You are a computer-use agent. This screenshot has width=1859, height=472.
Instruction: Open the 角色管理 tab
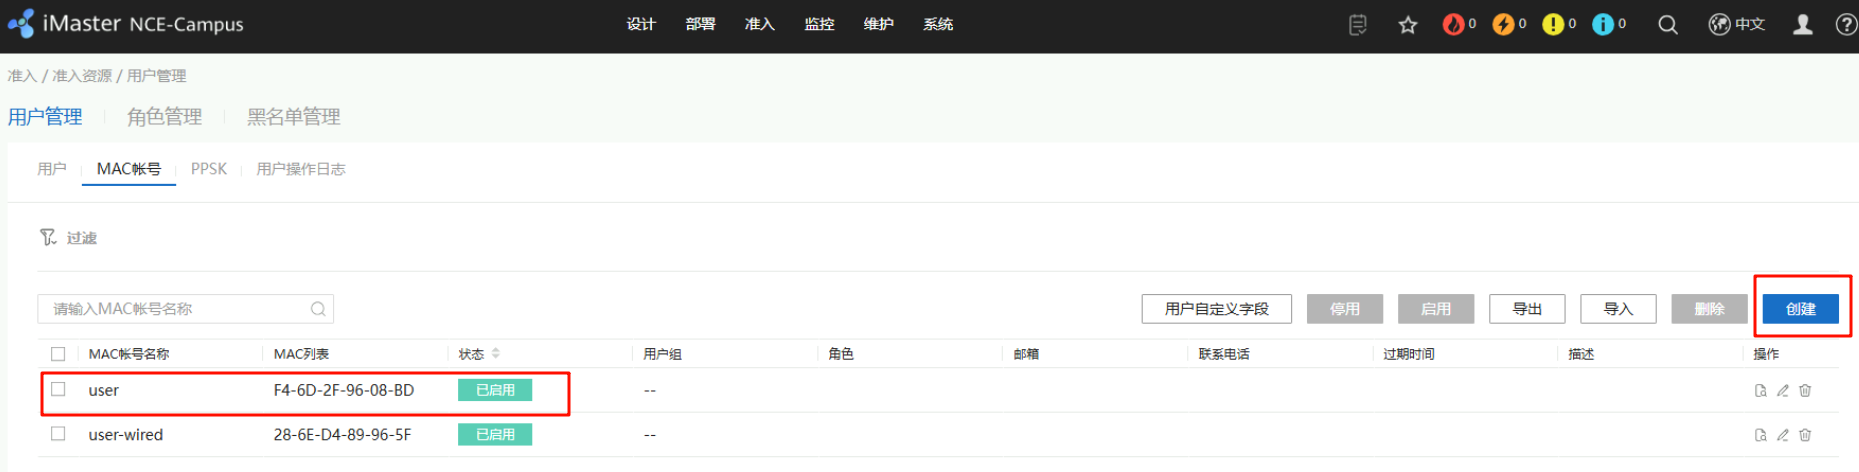(x=164, y=117)
